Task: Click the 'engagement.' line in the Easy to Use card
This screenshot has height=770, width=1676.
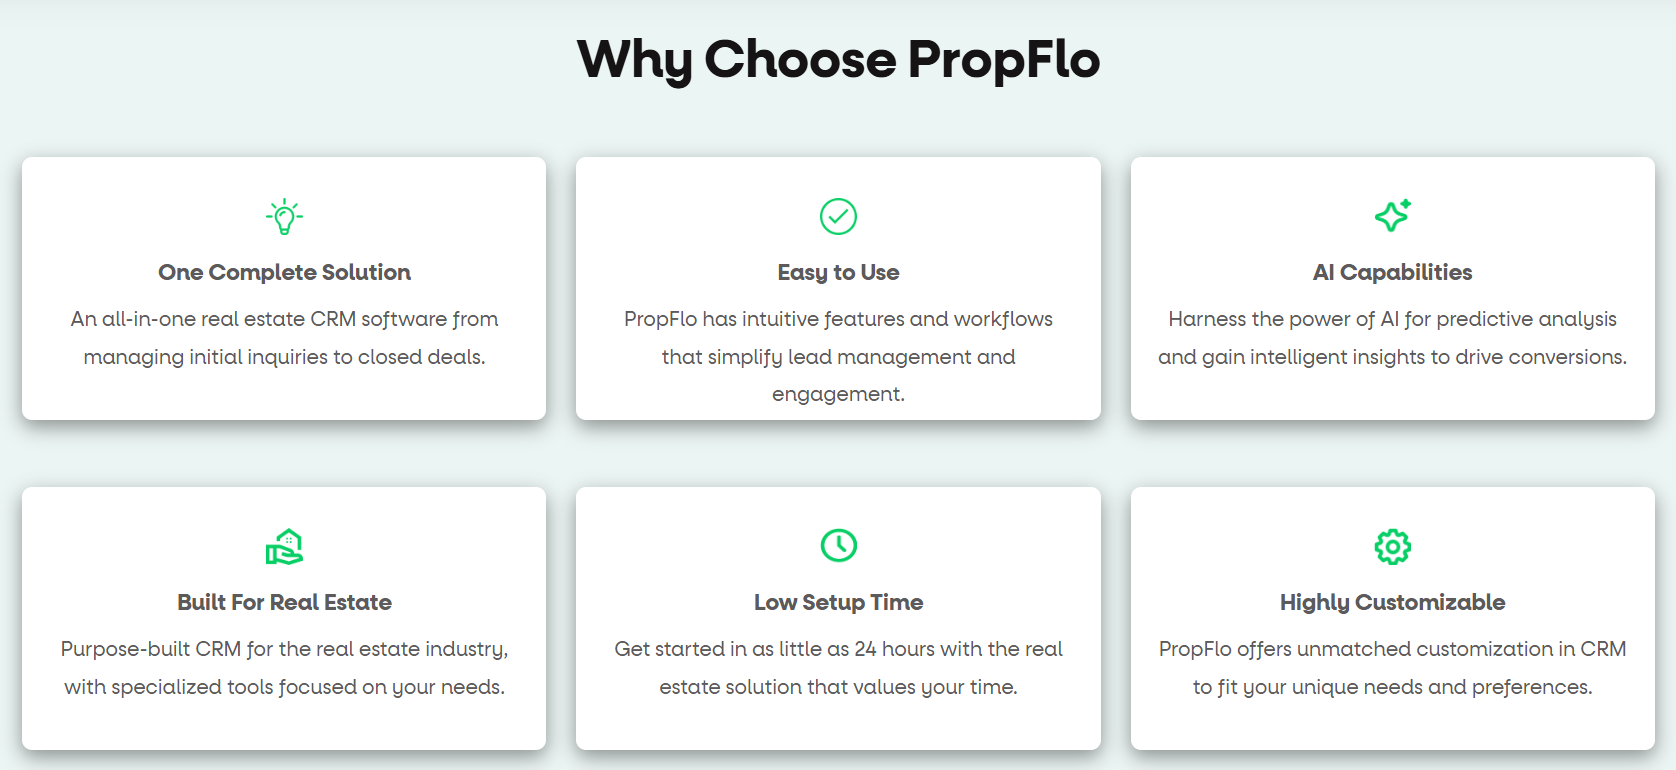Action: (x=838, y=394)
